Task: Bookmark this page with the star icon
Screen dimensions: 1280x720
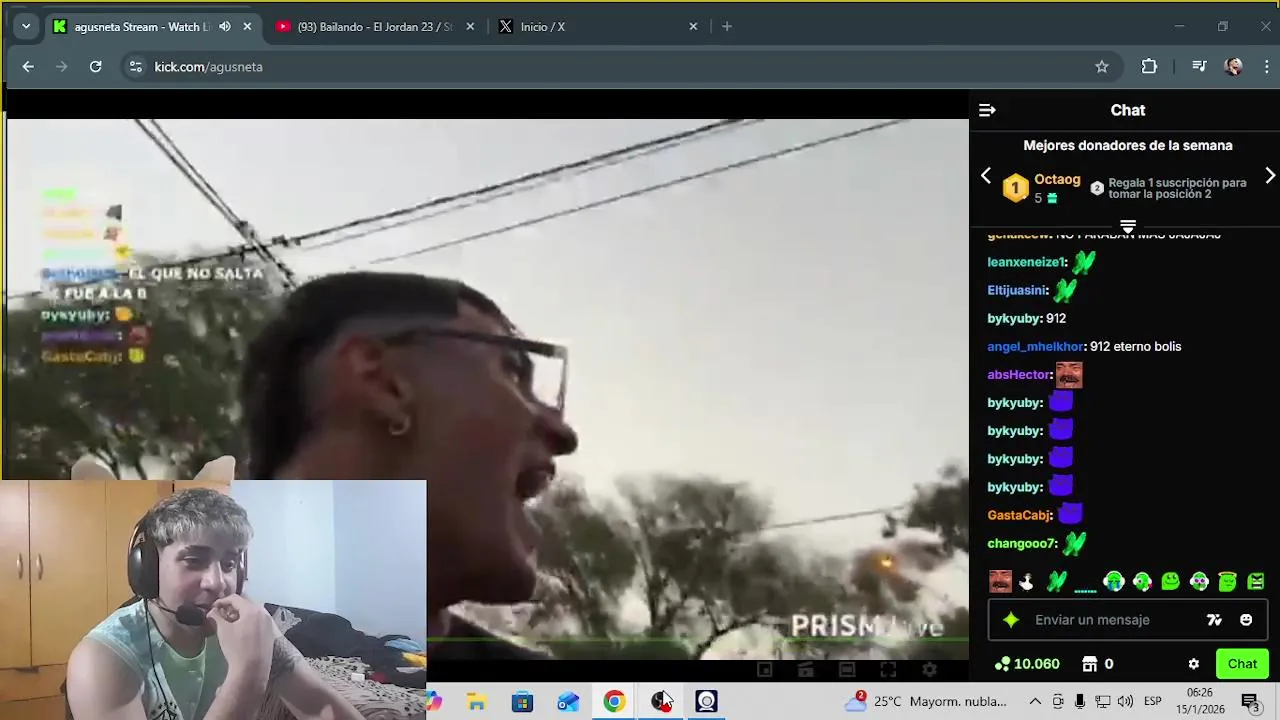Action: [1102, 67]
